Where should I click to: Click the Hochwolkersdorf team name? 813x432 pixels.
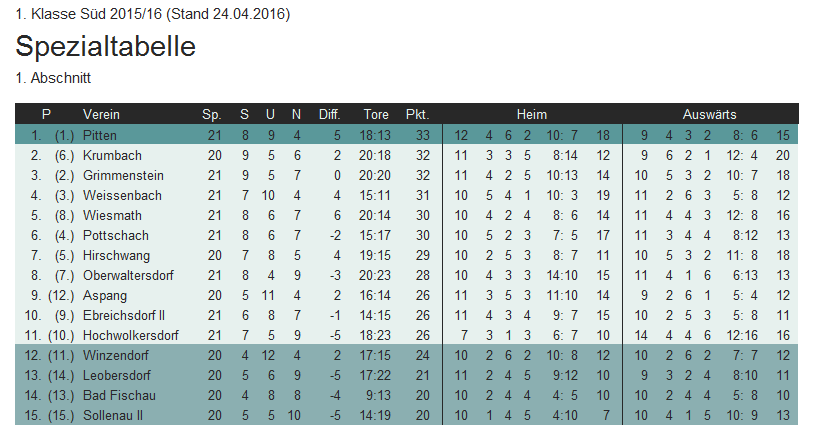(130, 335)
